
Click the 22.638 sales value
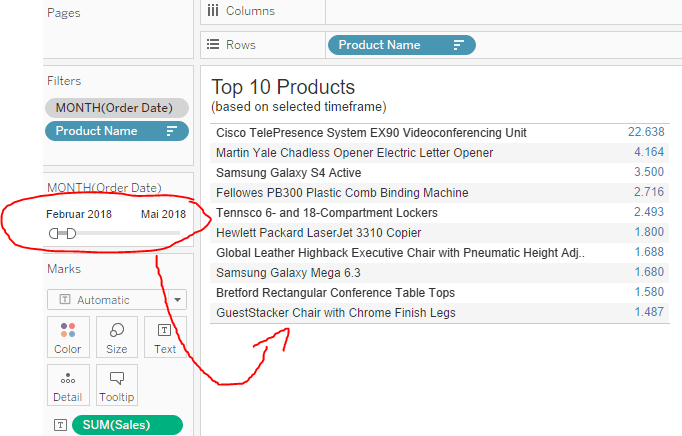[646, 132]
